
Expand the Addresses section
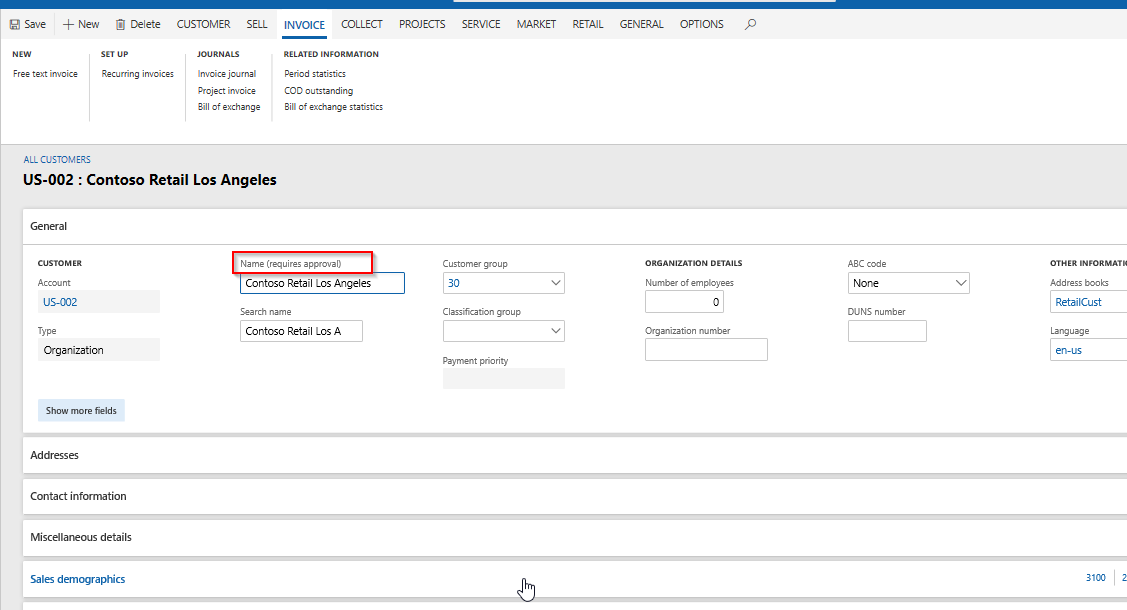(54, 455)
